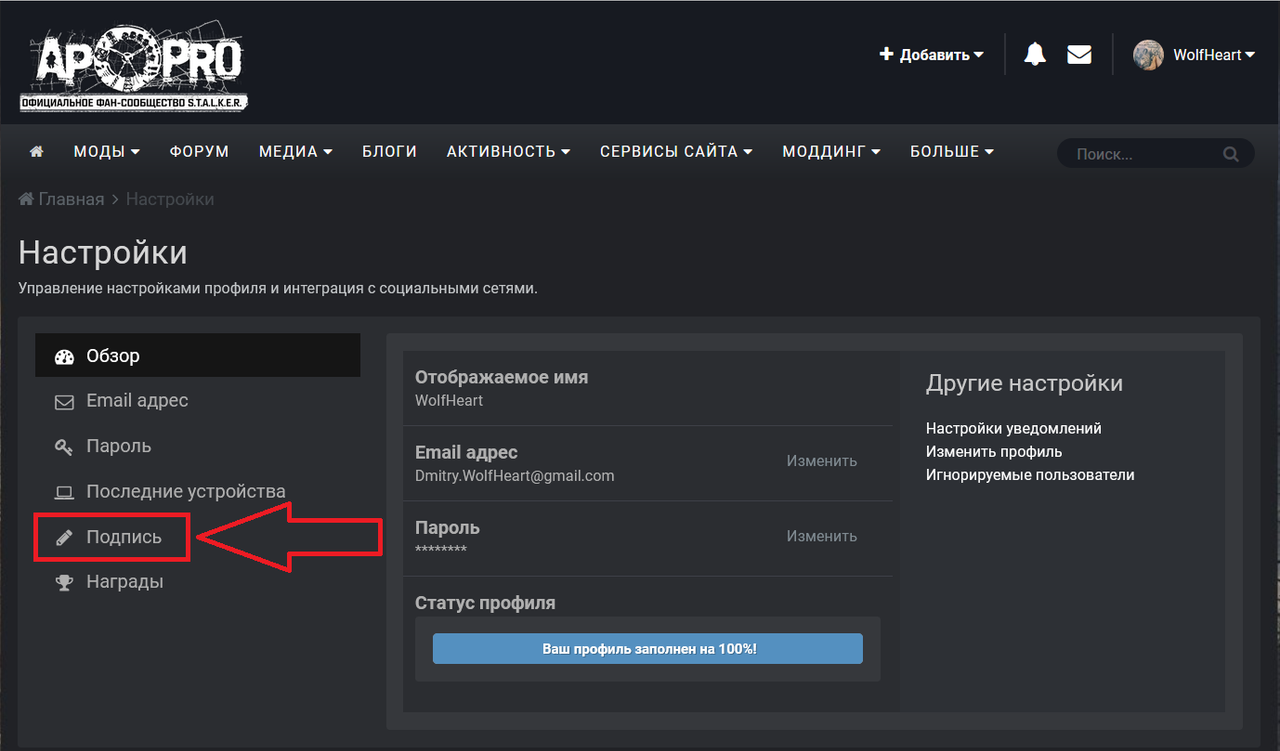This screenshot has width=1280, height=751.
Task: Open Игнорируемые пользователи link
Action: point(1030,475)
